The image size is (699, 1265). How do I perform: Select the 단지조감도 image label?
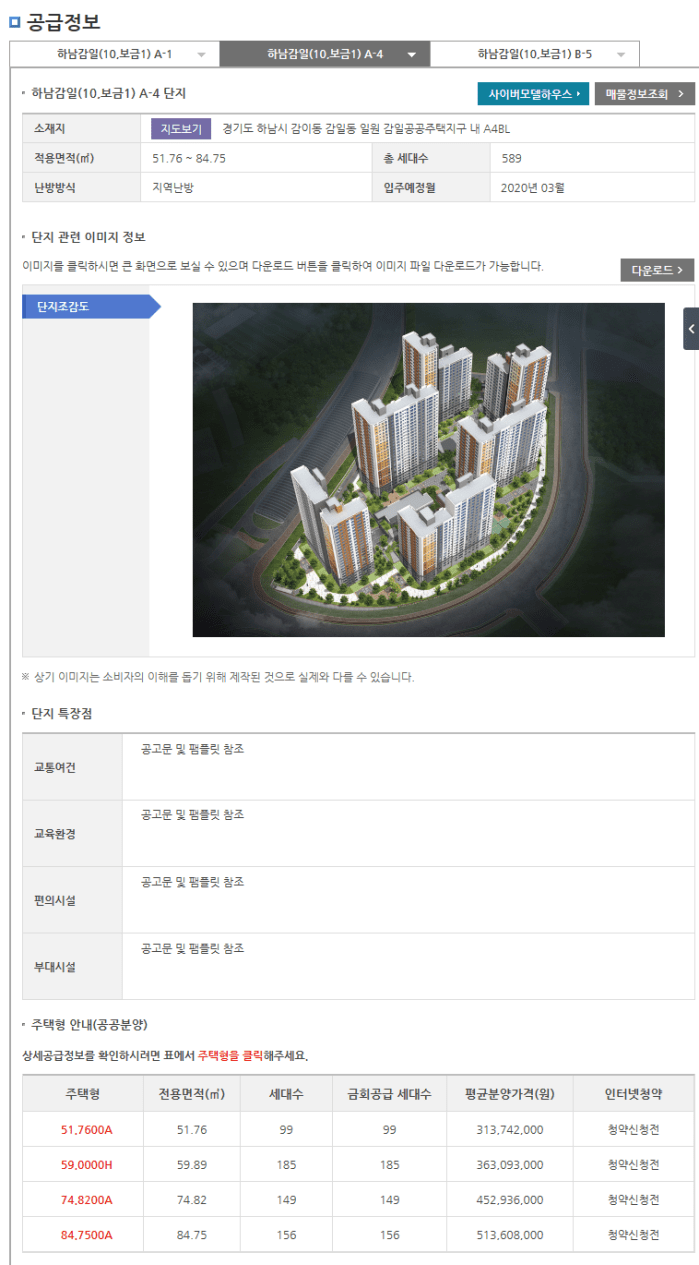coord(86,307)
